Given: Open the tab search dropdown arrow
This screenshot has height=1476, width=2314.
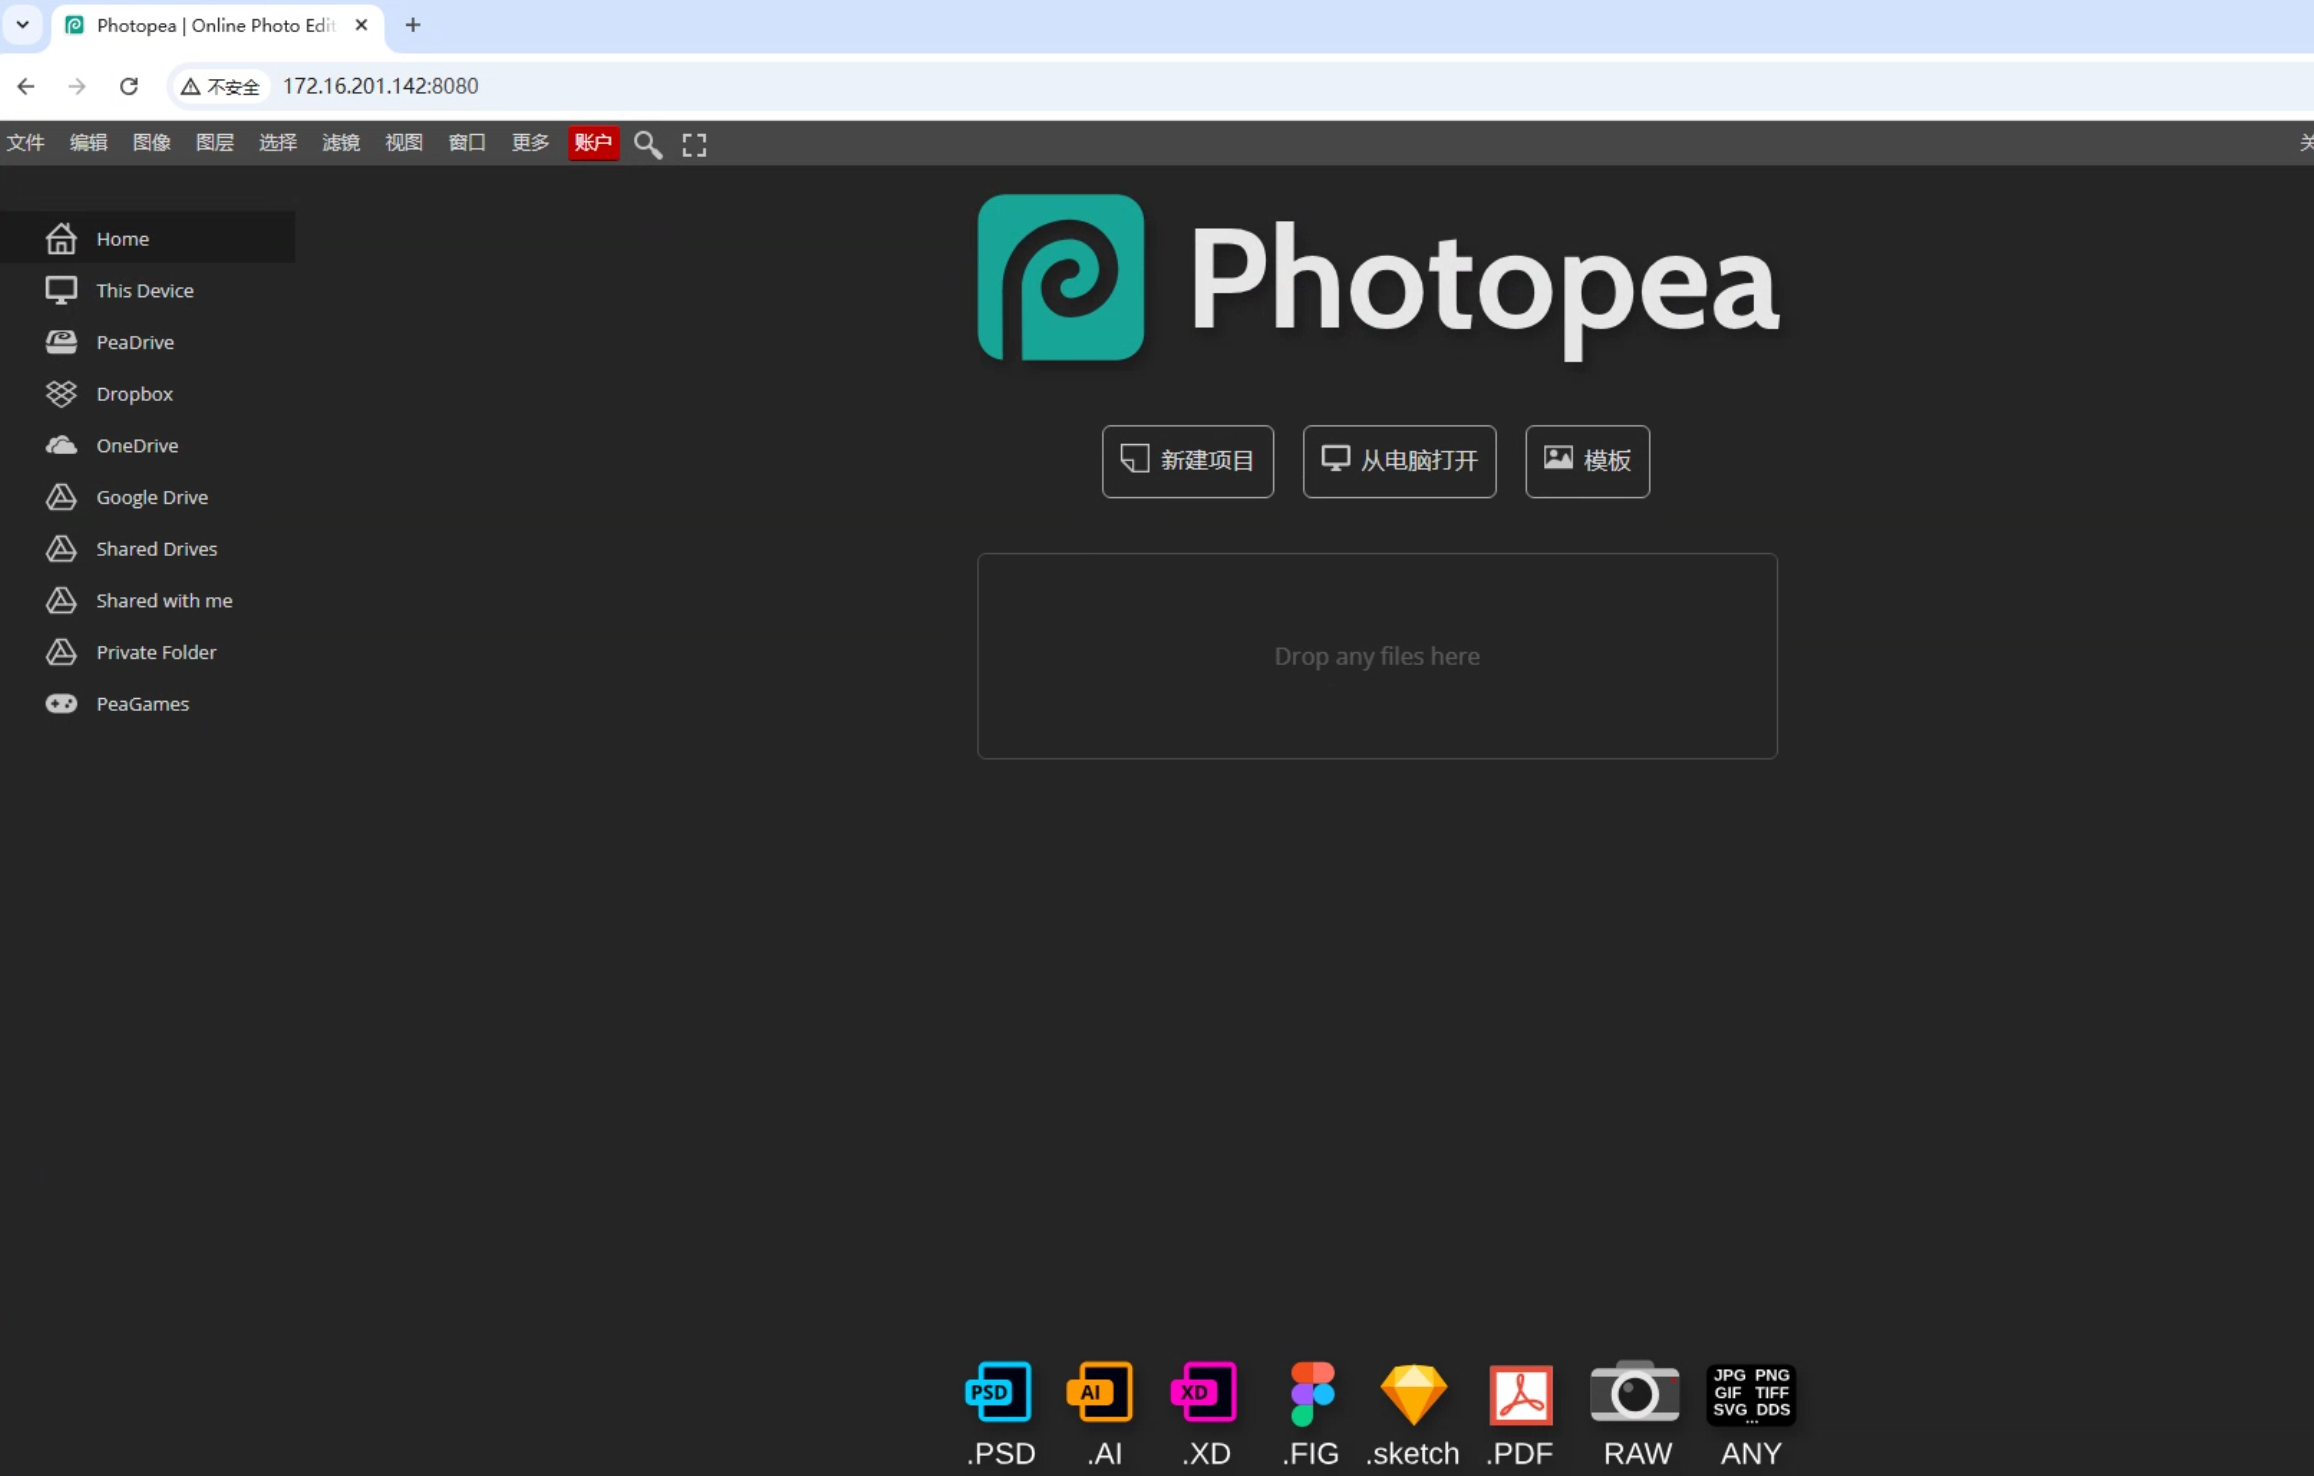Looking at the screenshot, I should pos(22,25).
